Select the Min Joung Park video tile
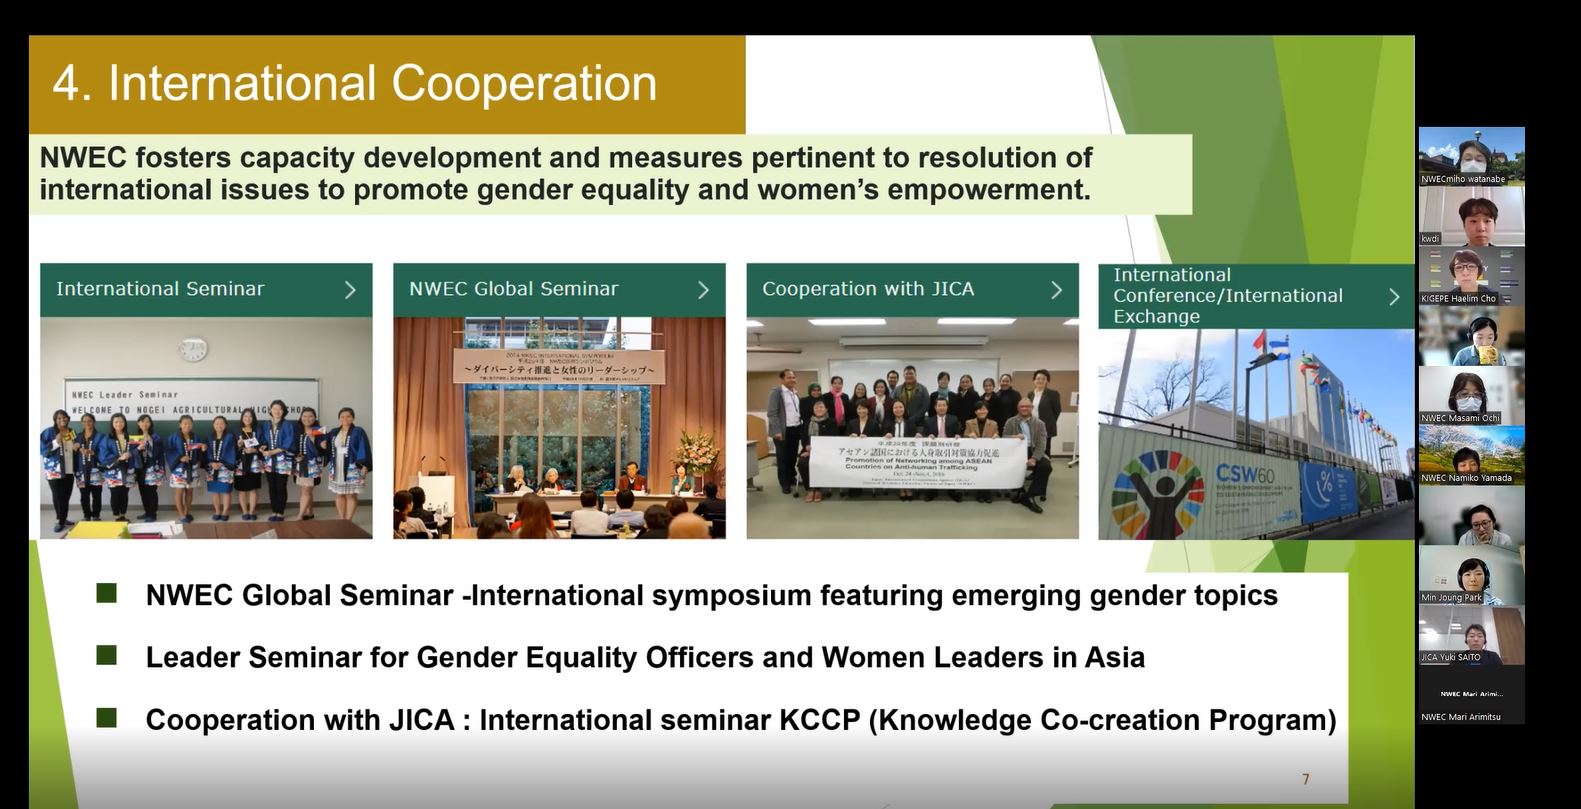This screenshot has width=1581, height=809. [1471, 575]
